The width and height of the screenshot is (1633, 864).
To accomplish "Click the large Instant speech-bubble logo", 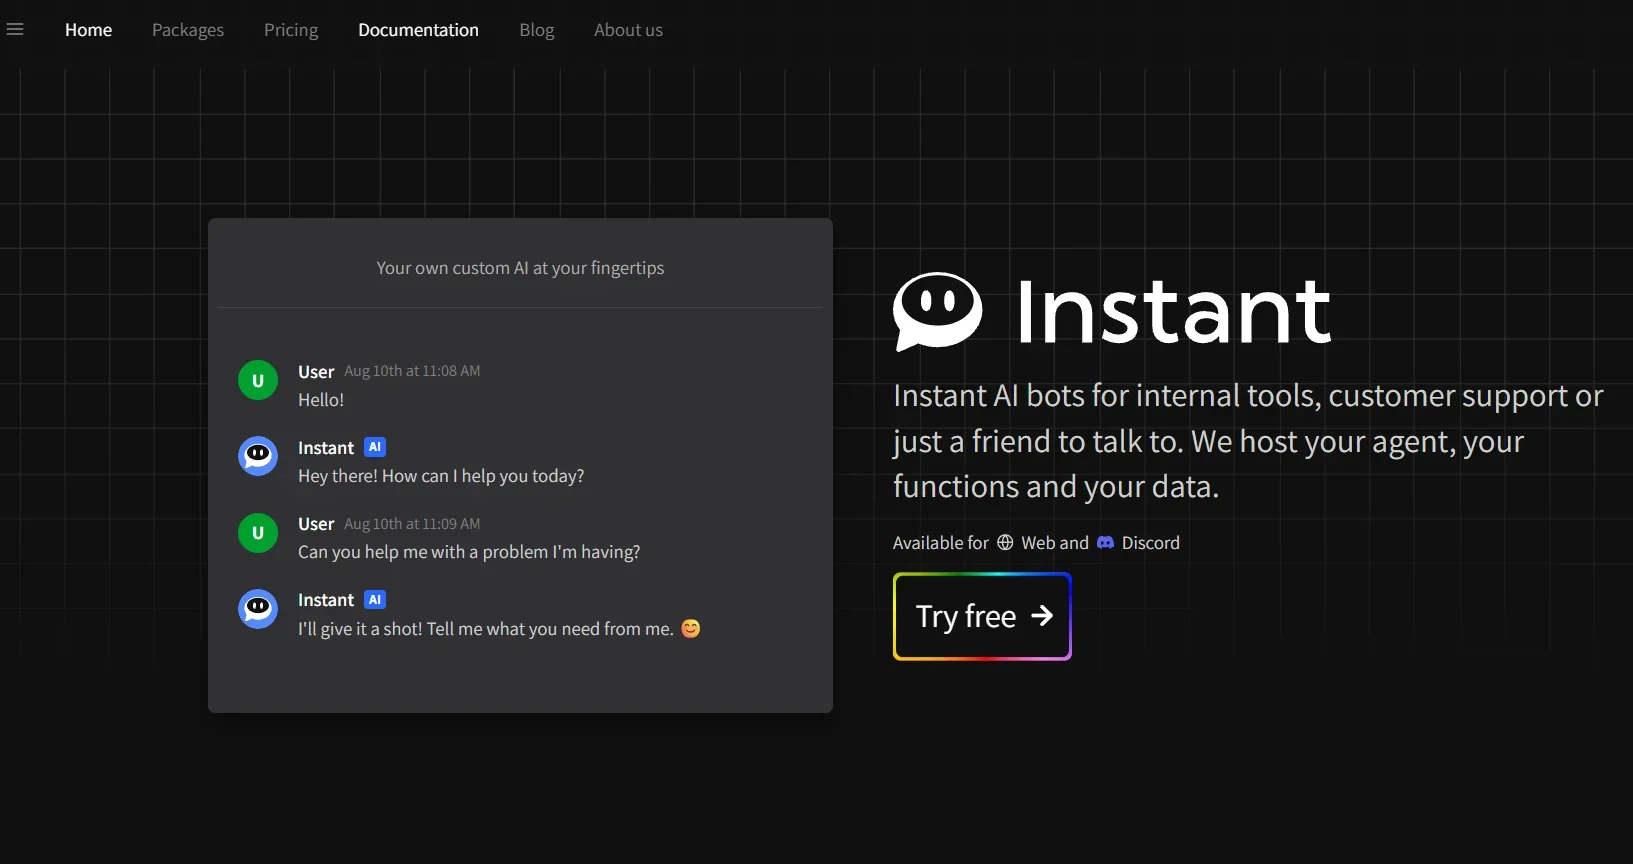I will [937, 311].
